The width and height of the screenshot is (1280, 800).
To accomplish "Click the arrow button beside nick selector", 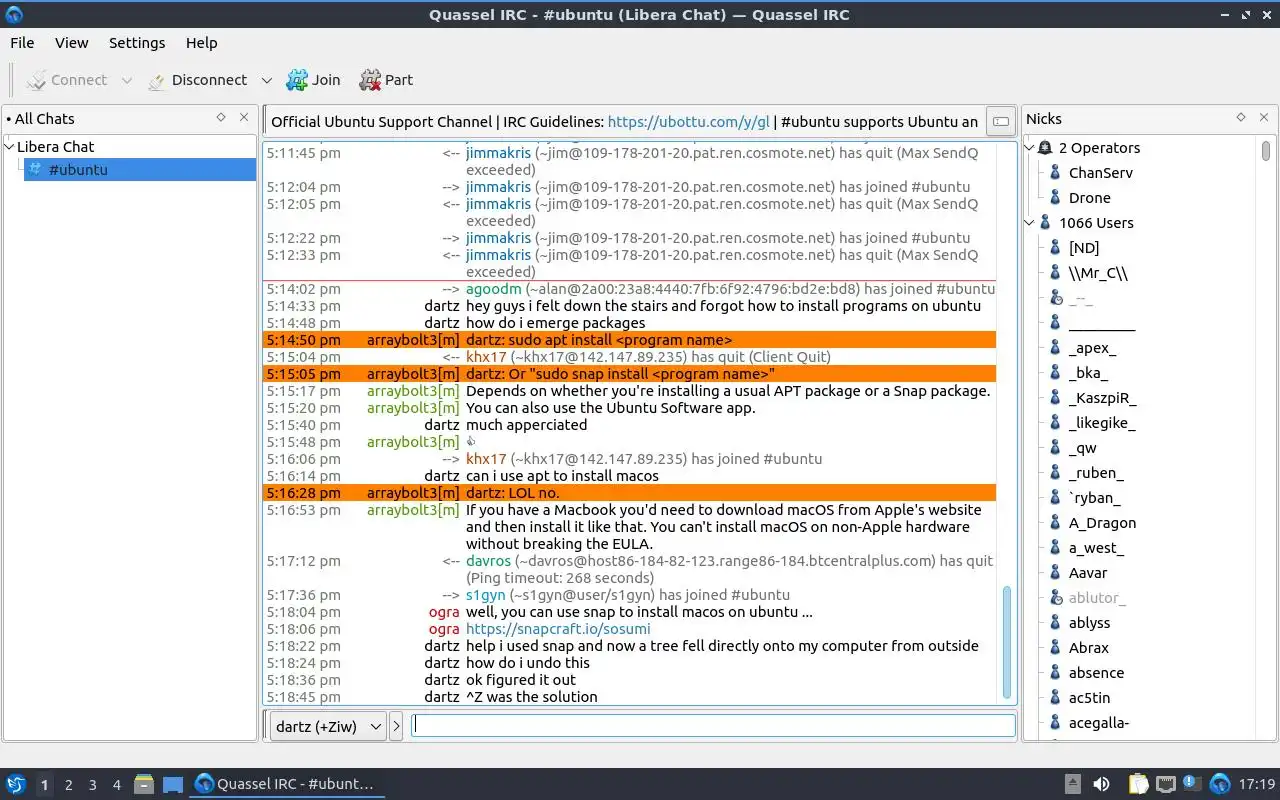I will tap(396, 727).
